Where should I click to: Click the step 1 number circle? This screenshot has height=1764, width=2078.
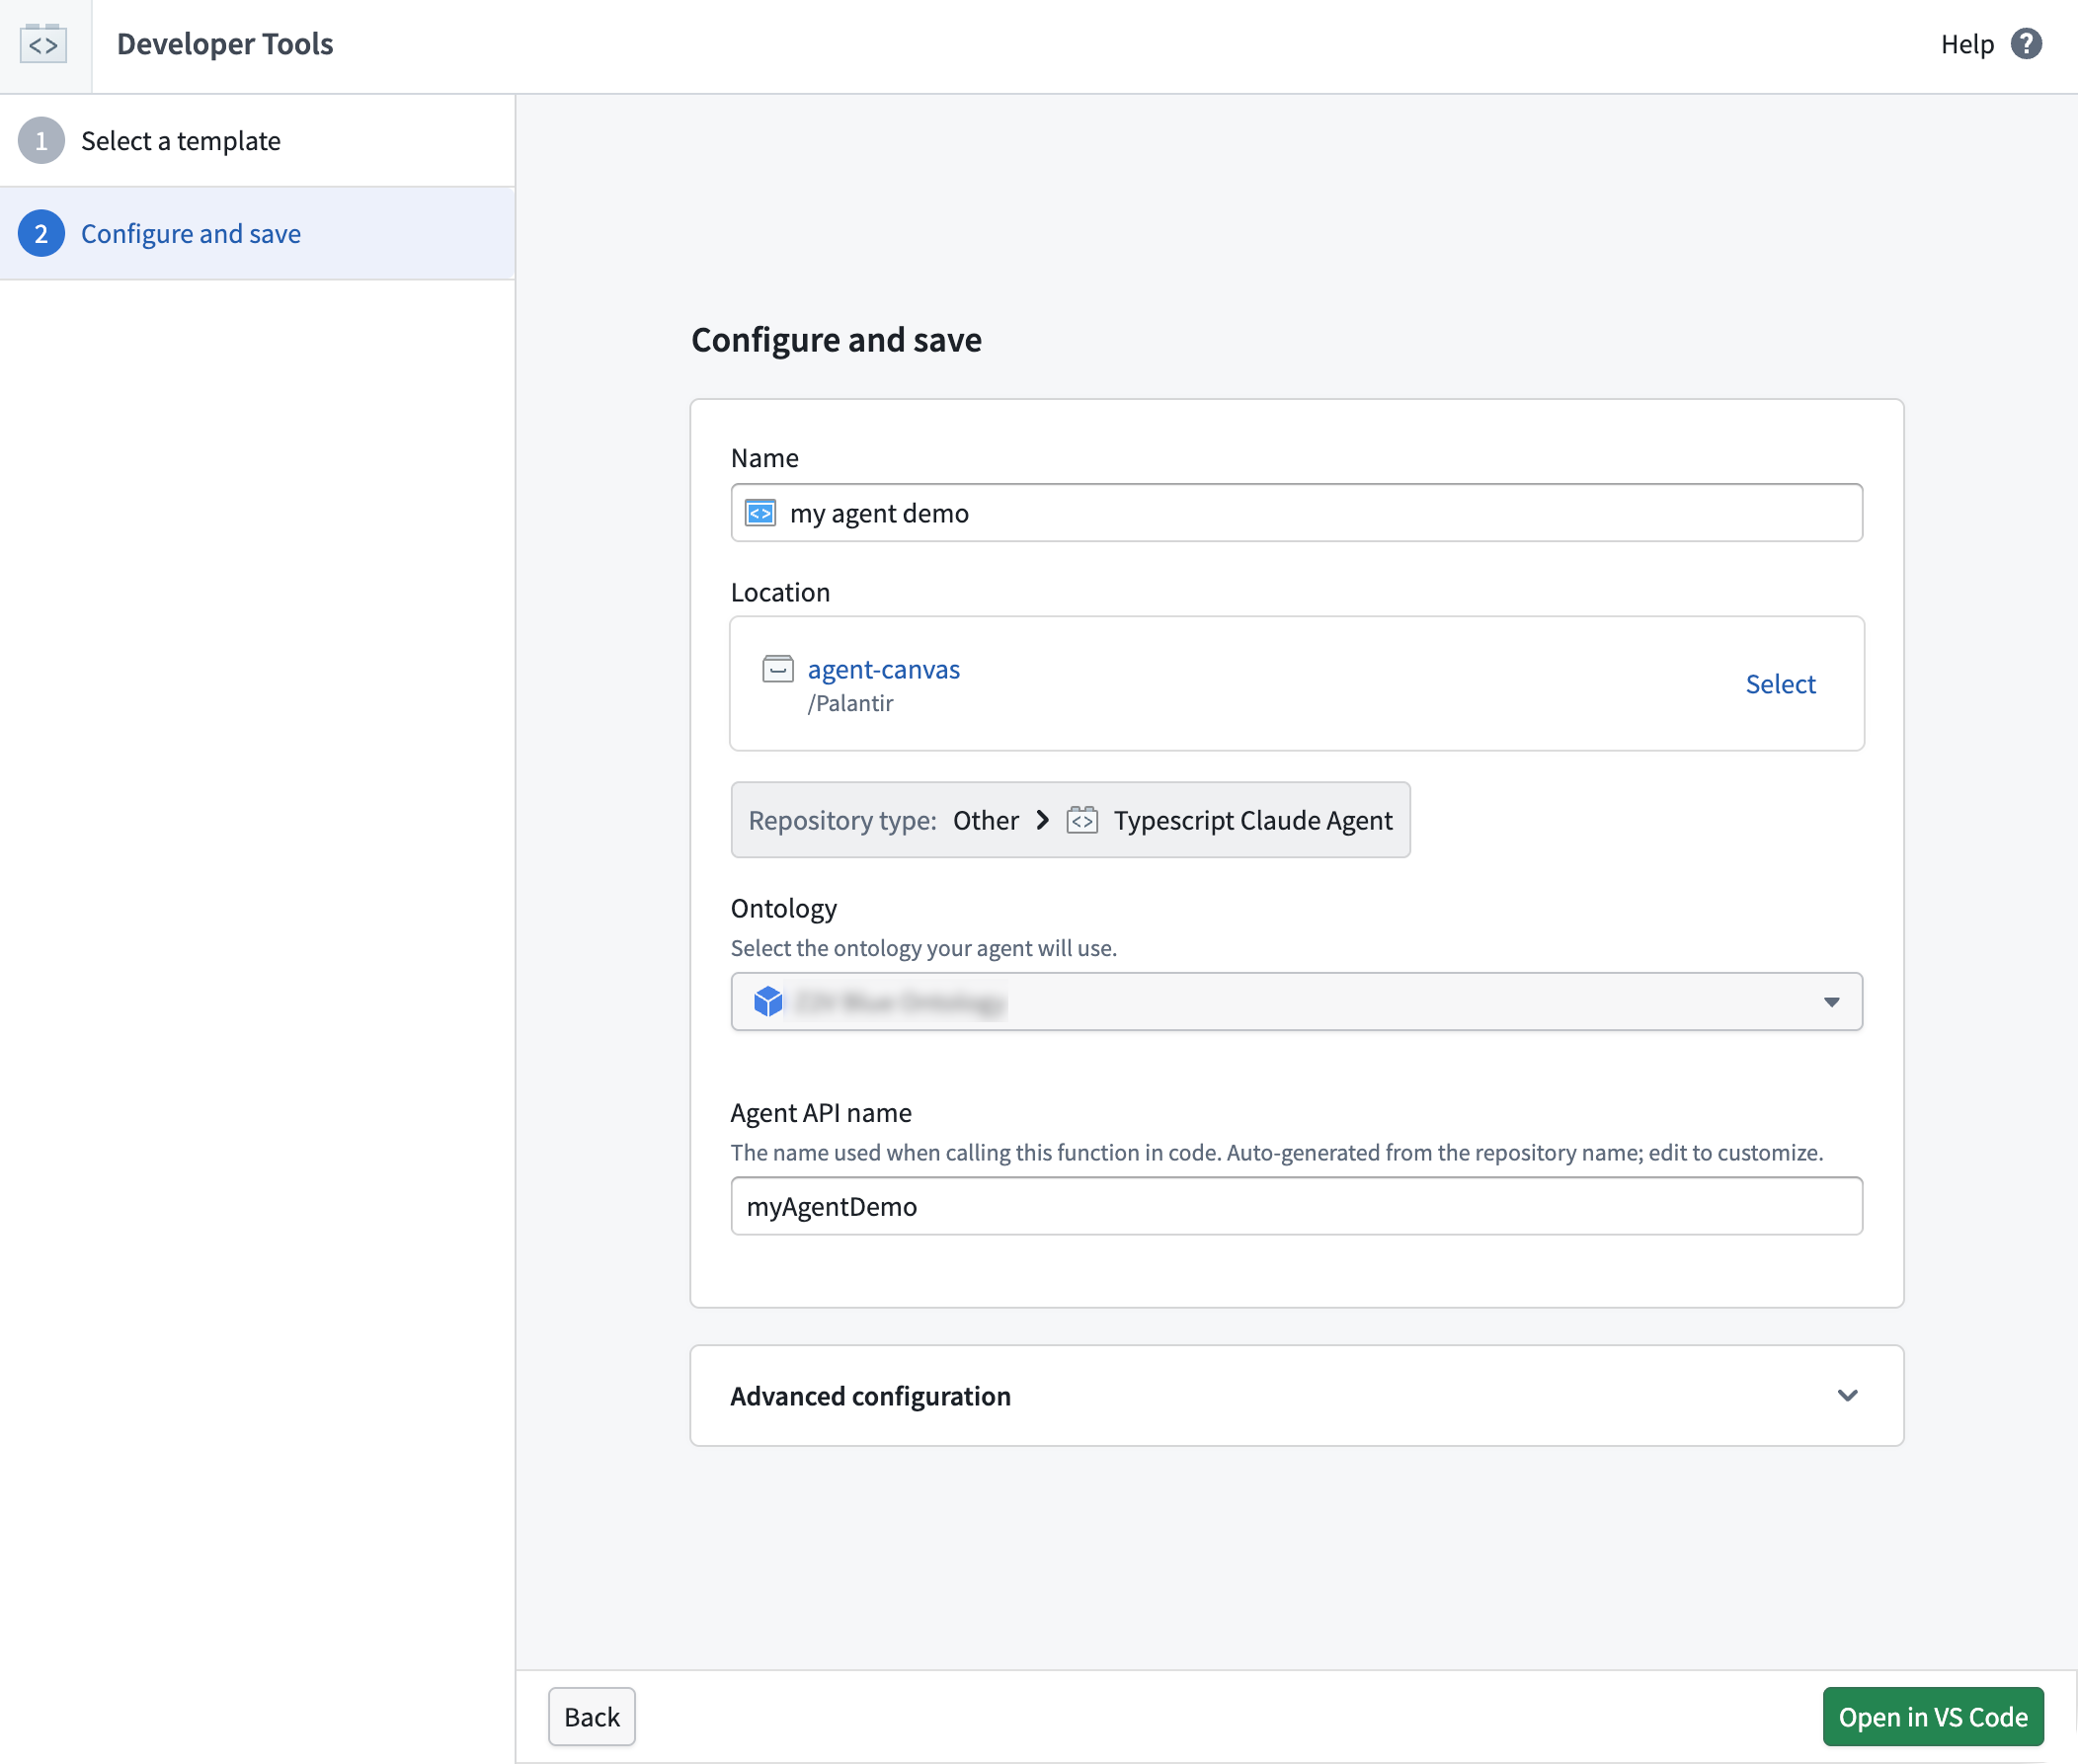(x=41, y=141)
